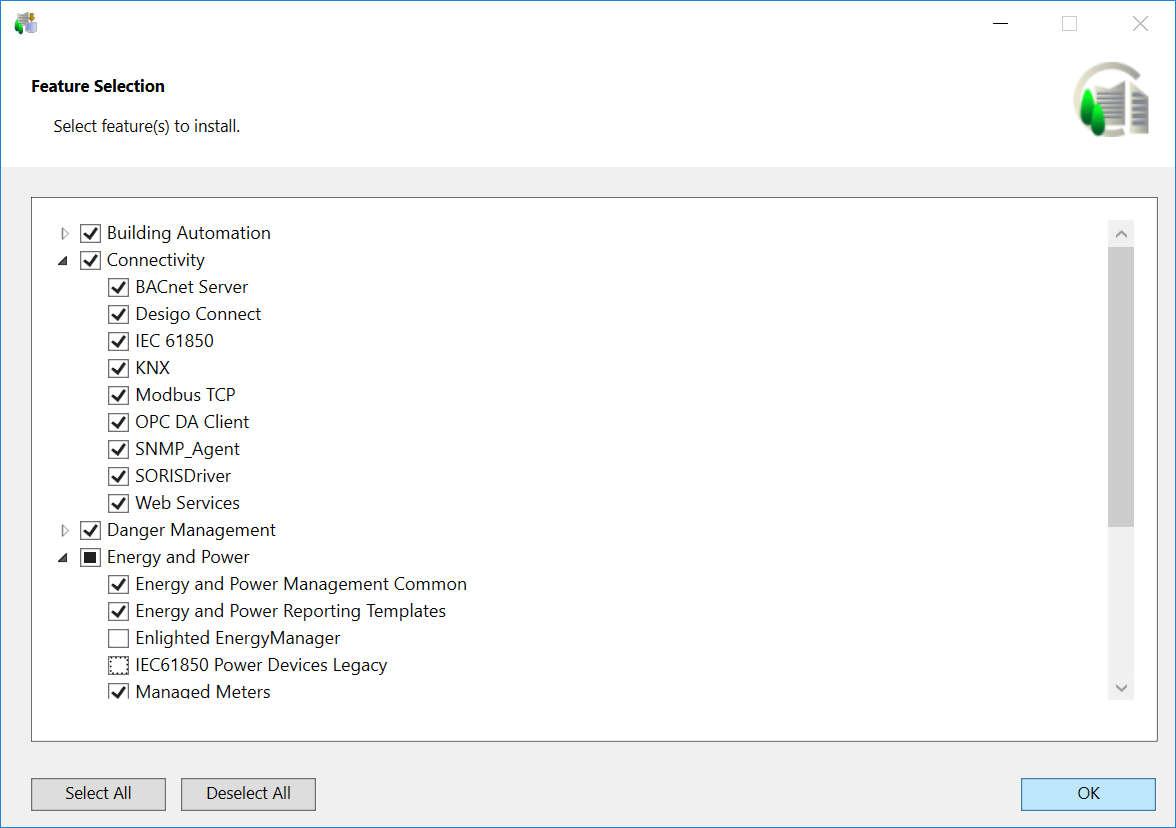Screen dimensions: 1176x828
Task: Click the installer icon in the title bar
Action: tap(25, 23)
